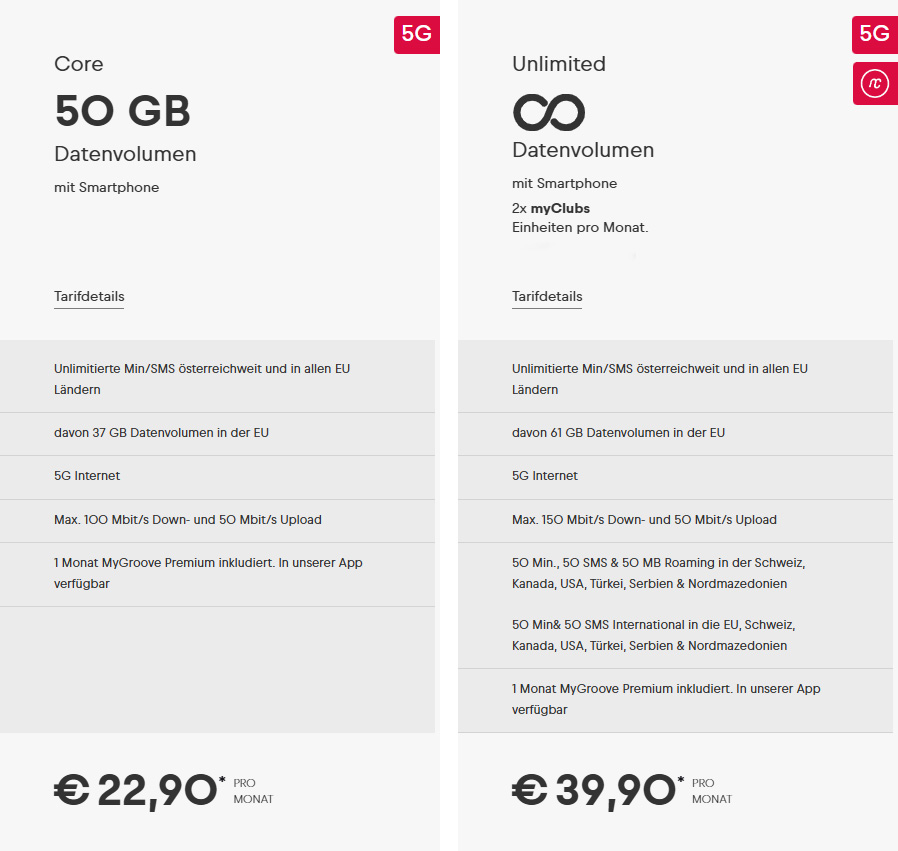Click the 5G badge on the Unlimited tariff

874,34
